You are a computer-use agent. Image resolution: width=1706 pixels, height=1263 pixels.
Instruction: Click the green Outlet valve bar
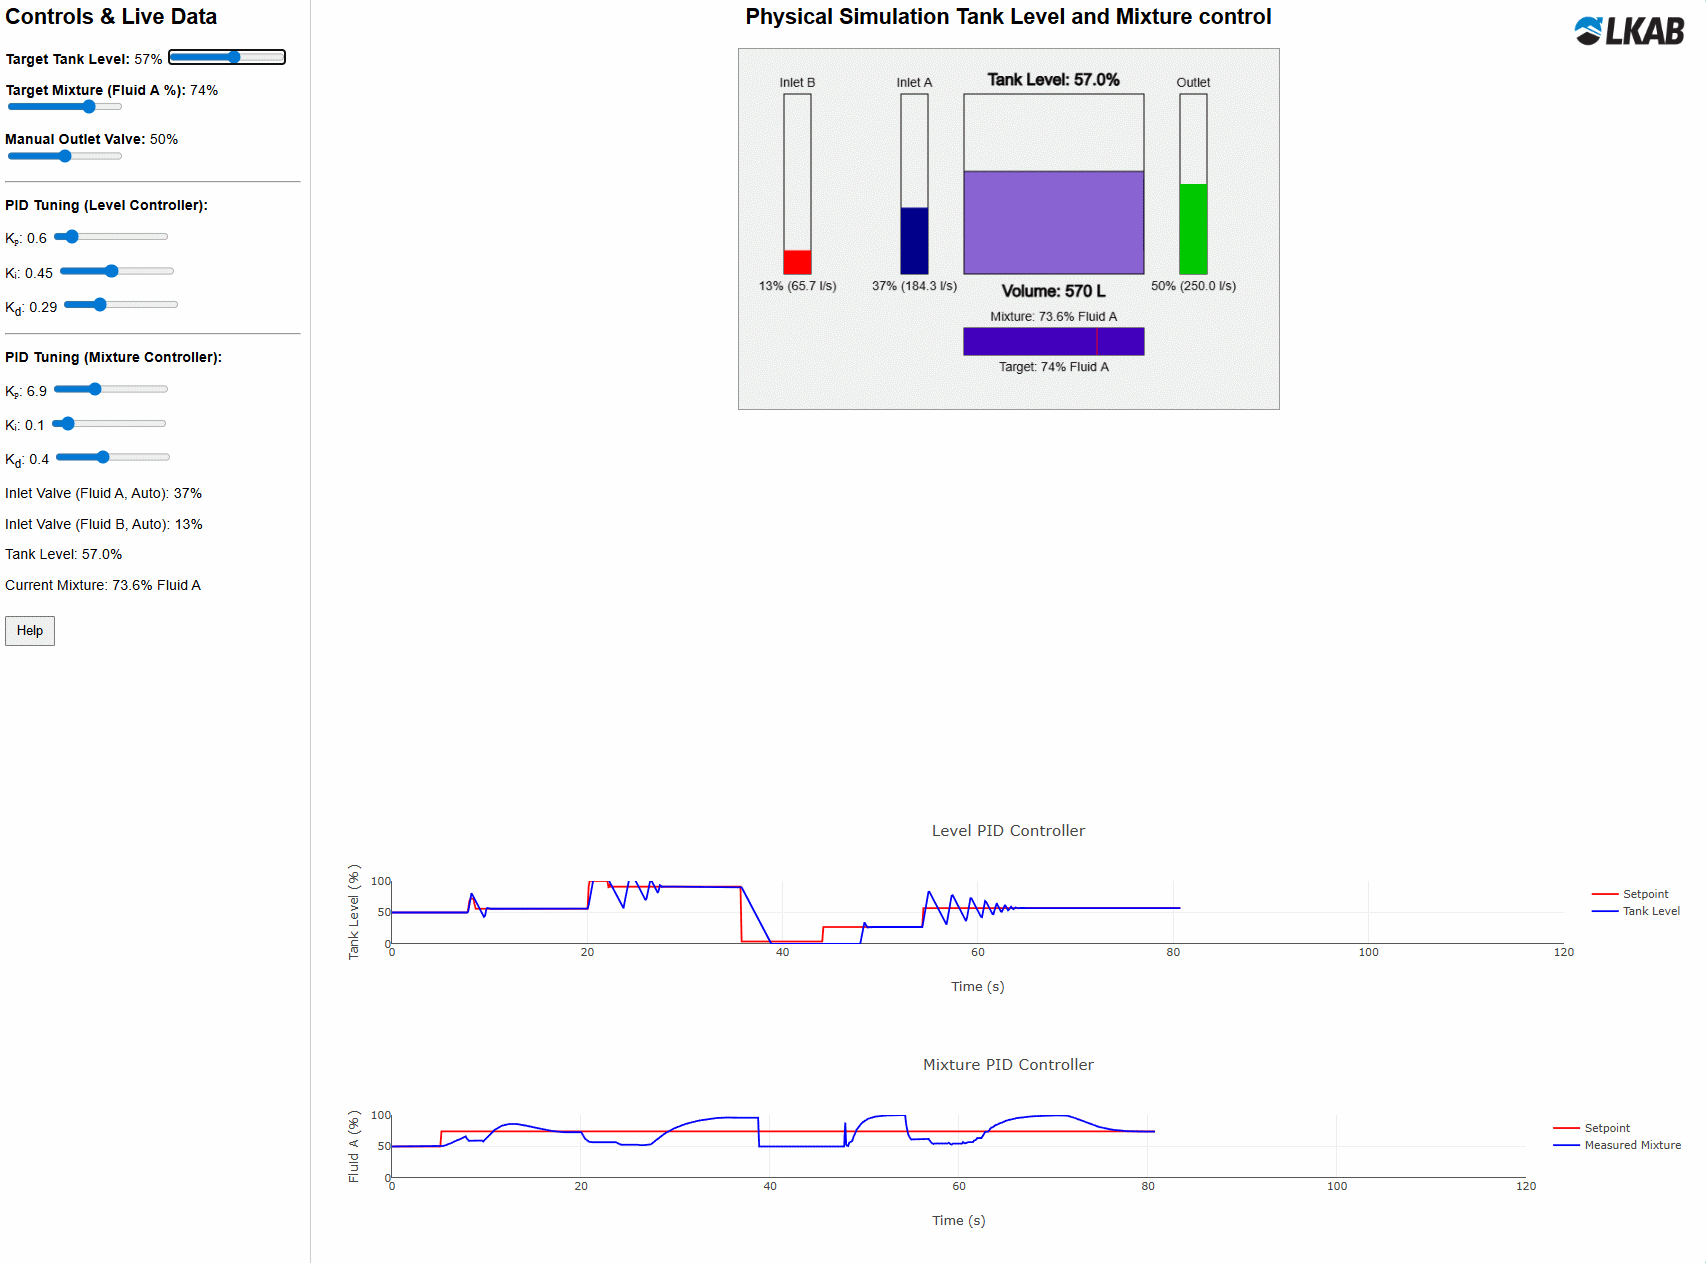click(x=1193, y=229)
